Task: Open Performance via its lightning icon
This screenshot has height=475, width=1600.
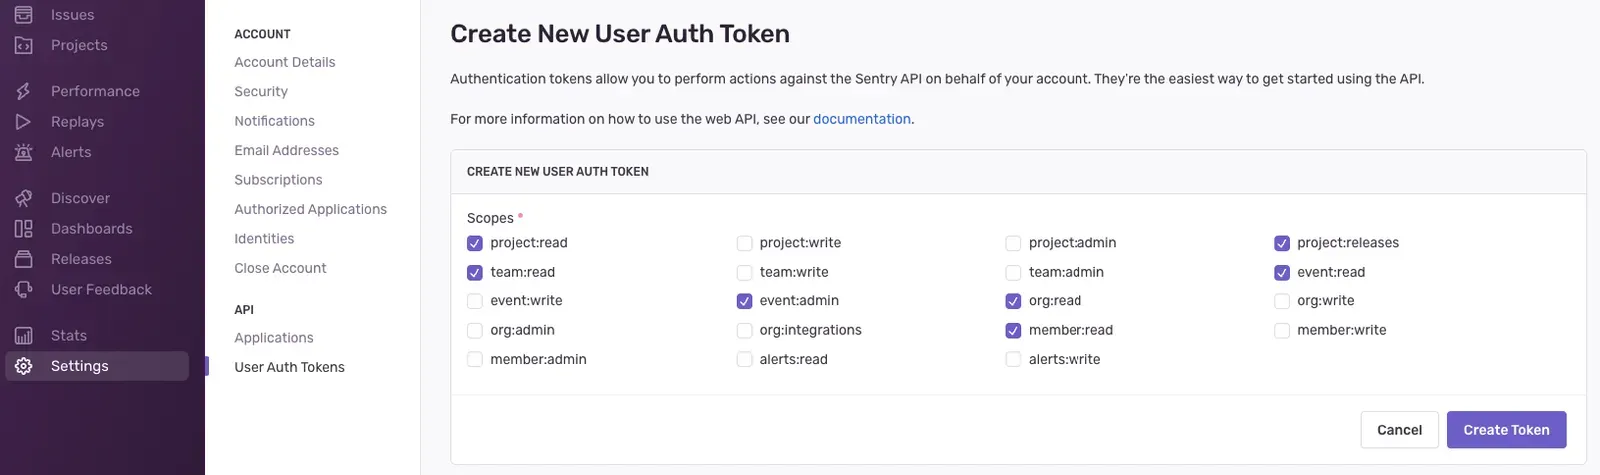Action: coord(24,91)
